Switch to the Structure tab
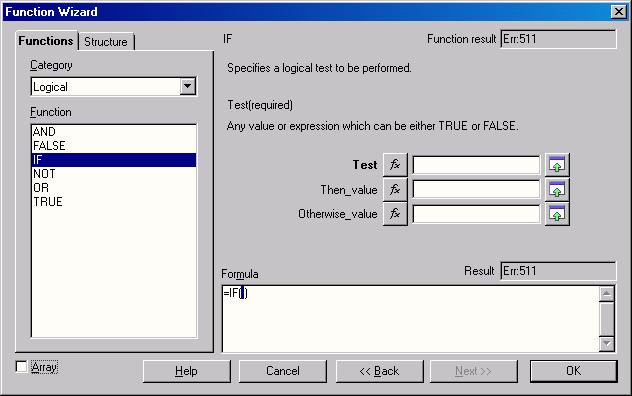Image resolution: width=632 pixels, height=396 pixels. pyautogui.click(x=106, y=42)
